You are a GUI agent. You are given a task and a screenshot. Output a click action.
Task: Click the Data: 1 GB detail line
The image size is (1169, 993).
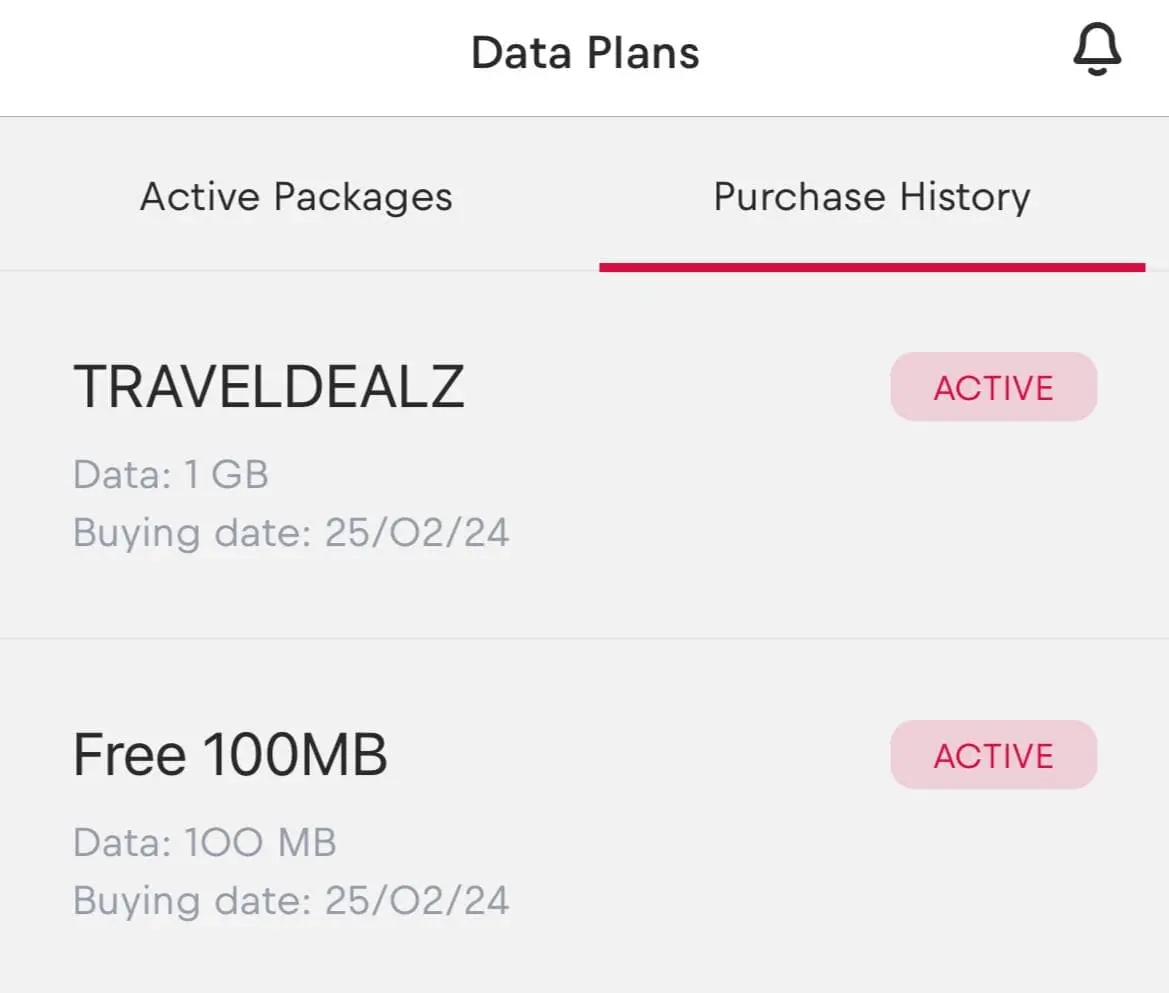[171, 474]
